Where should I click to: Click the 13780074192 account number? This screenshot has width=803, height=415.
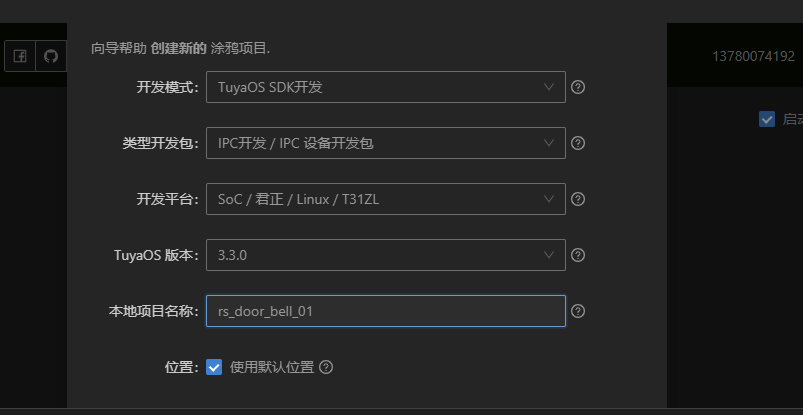point(753,56)
